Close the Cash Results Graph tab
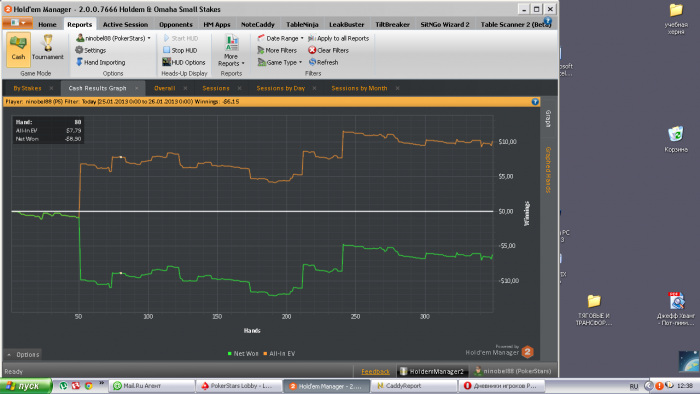This screenshot has height=394, width=700. pos(137,88)
